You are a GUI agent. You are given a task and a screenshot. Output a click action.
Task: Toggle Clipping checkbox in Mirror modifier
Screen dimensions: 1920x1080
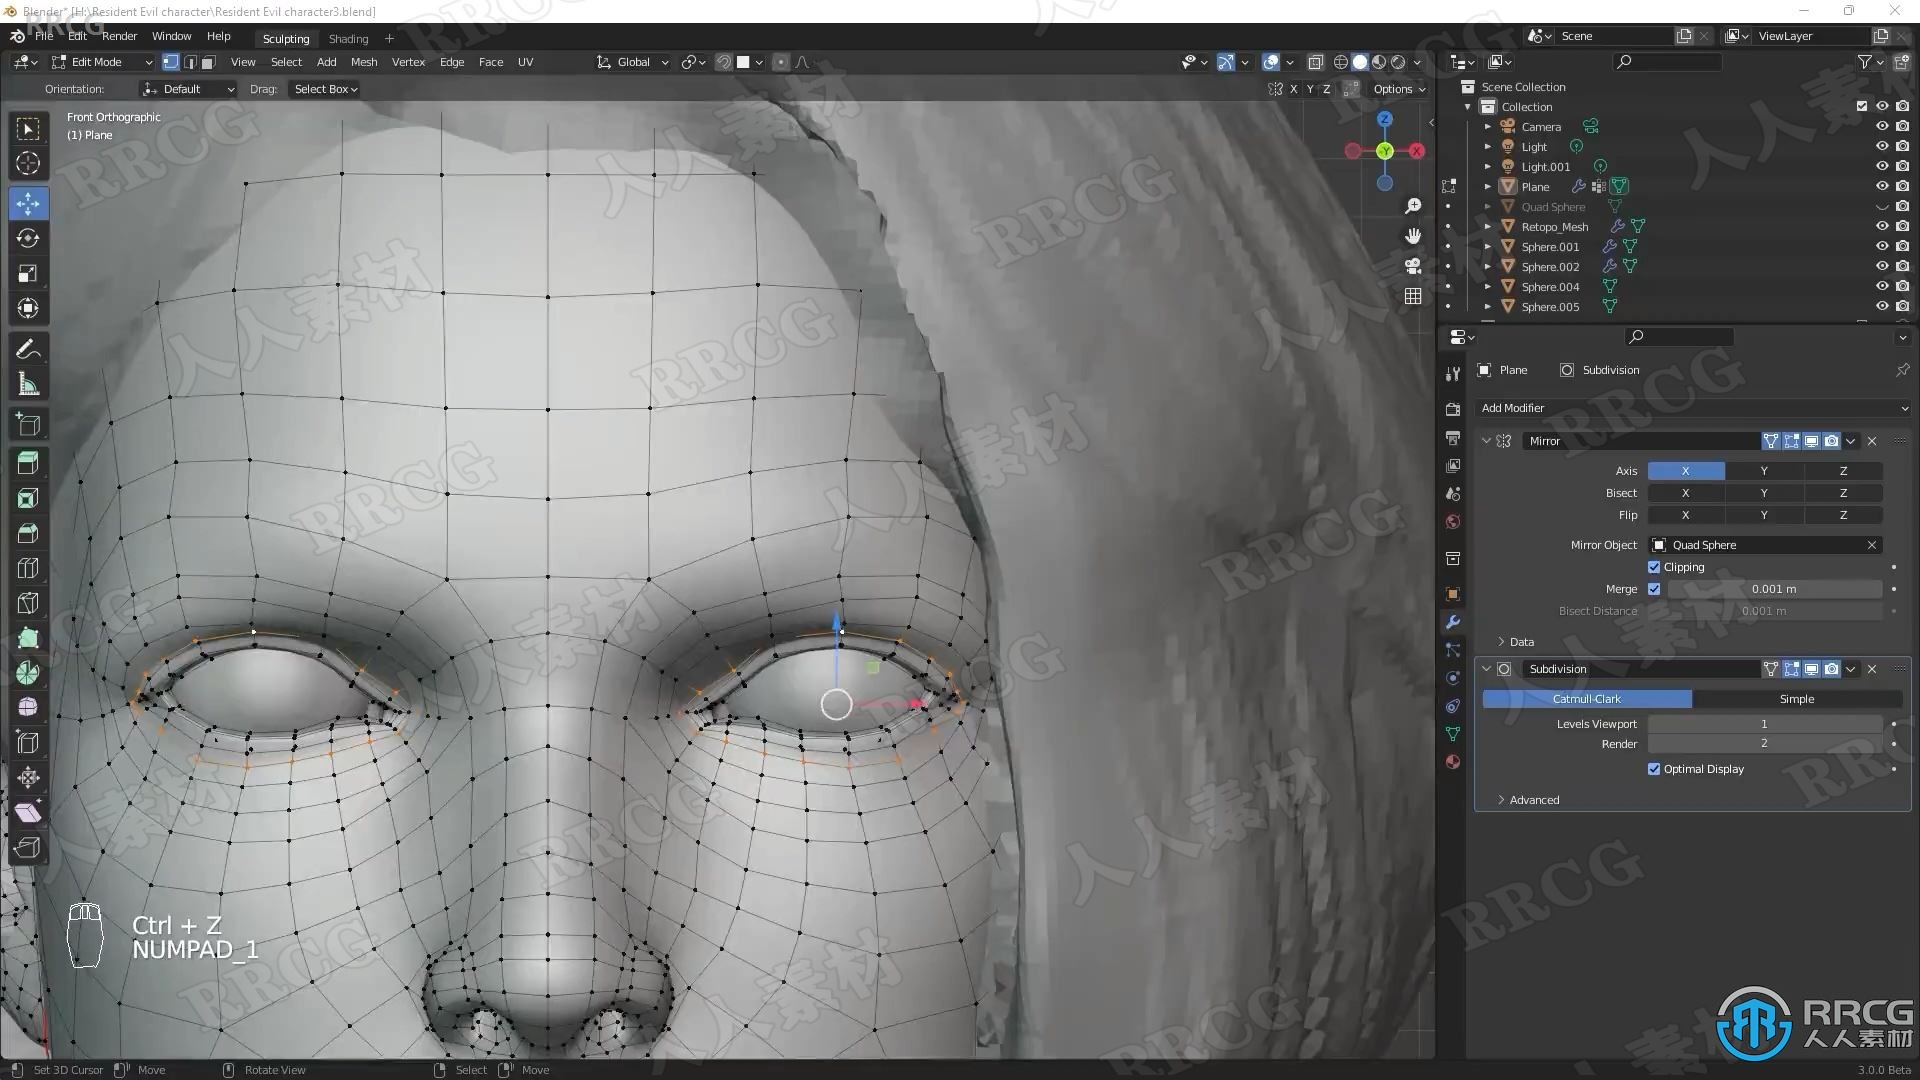(x=1654, y=567)
